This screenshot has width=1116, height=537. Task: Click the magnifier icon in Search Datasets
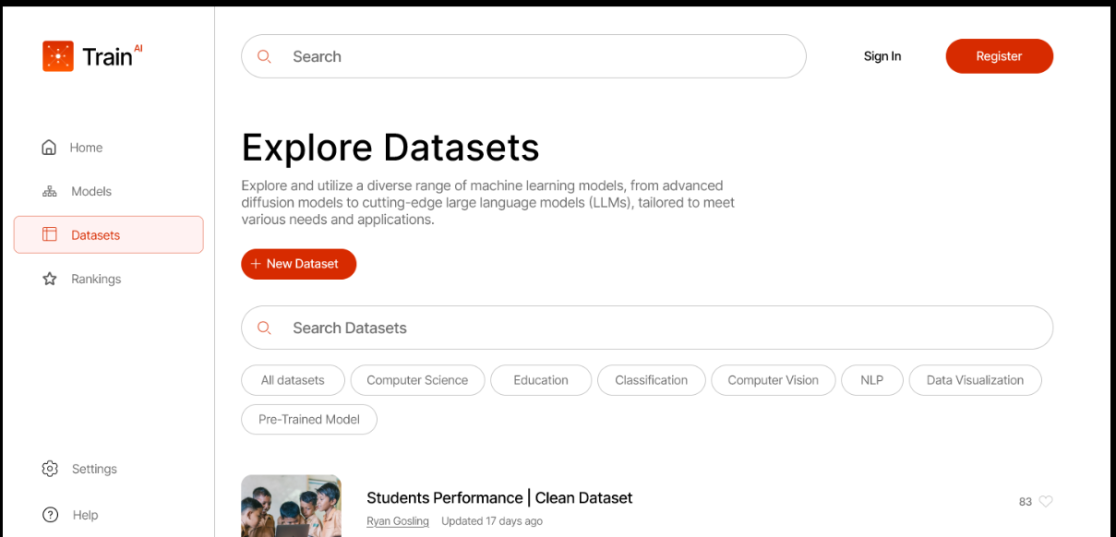click(264, 328)
